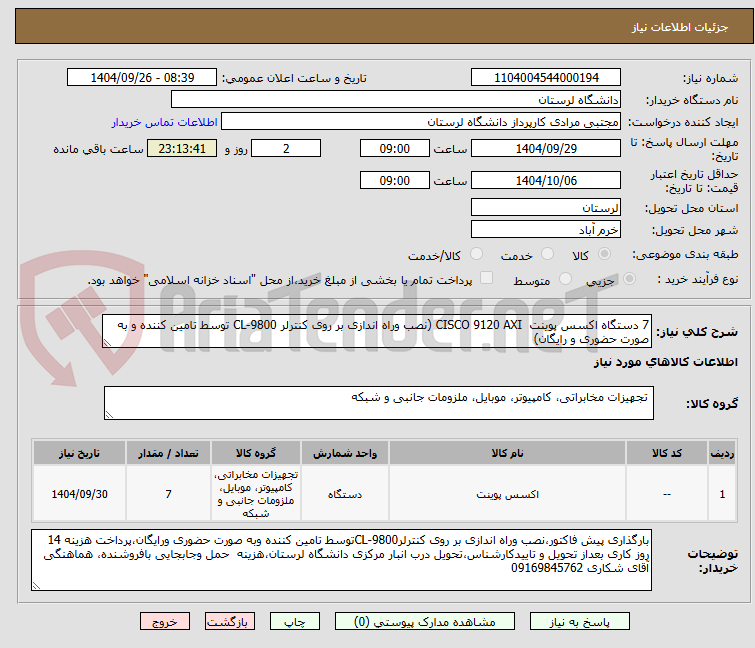755x648 pixels.
Task: Click the گروه کالا table column header
Action: click(x=256, y=453)
